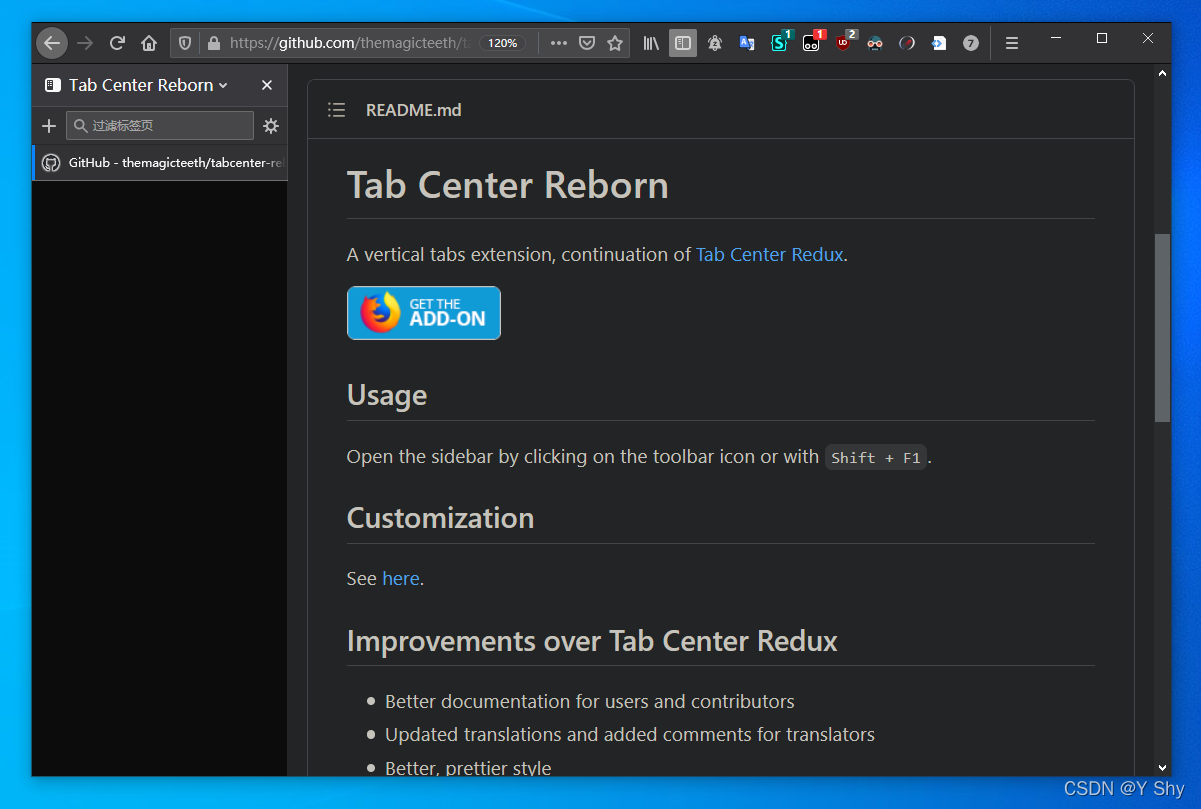Click the Tab Center Reborn heading
Screen dimensions: 1201x809
[x=508, y=185]
